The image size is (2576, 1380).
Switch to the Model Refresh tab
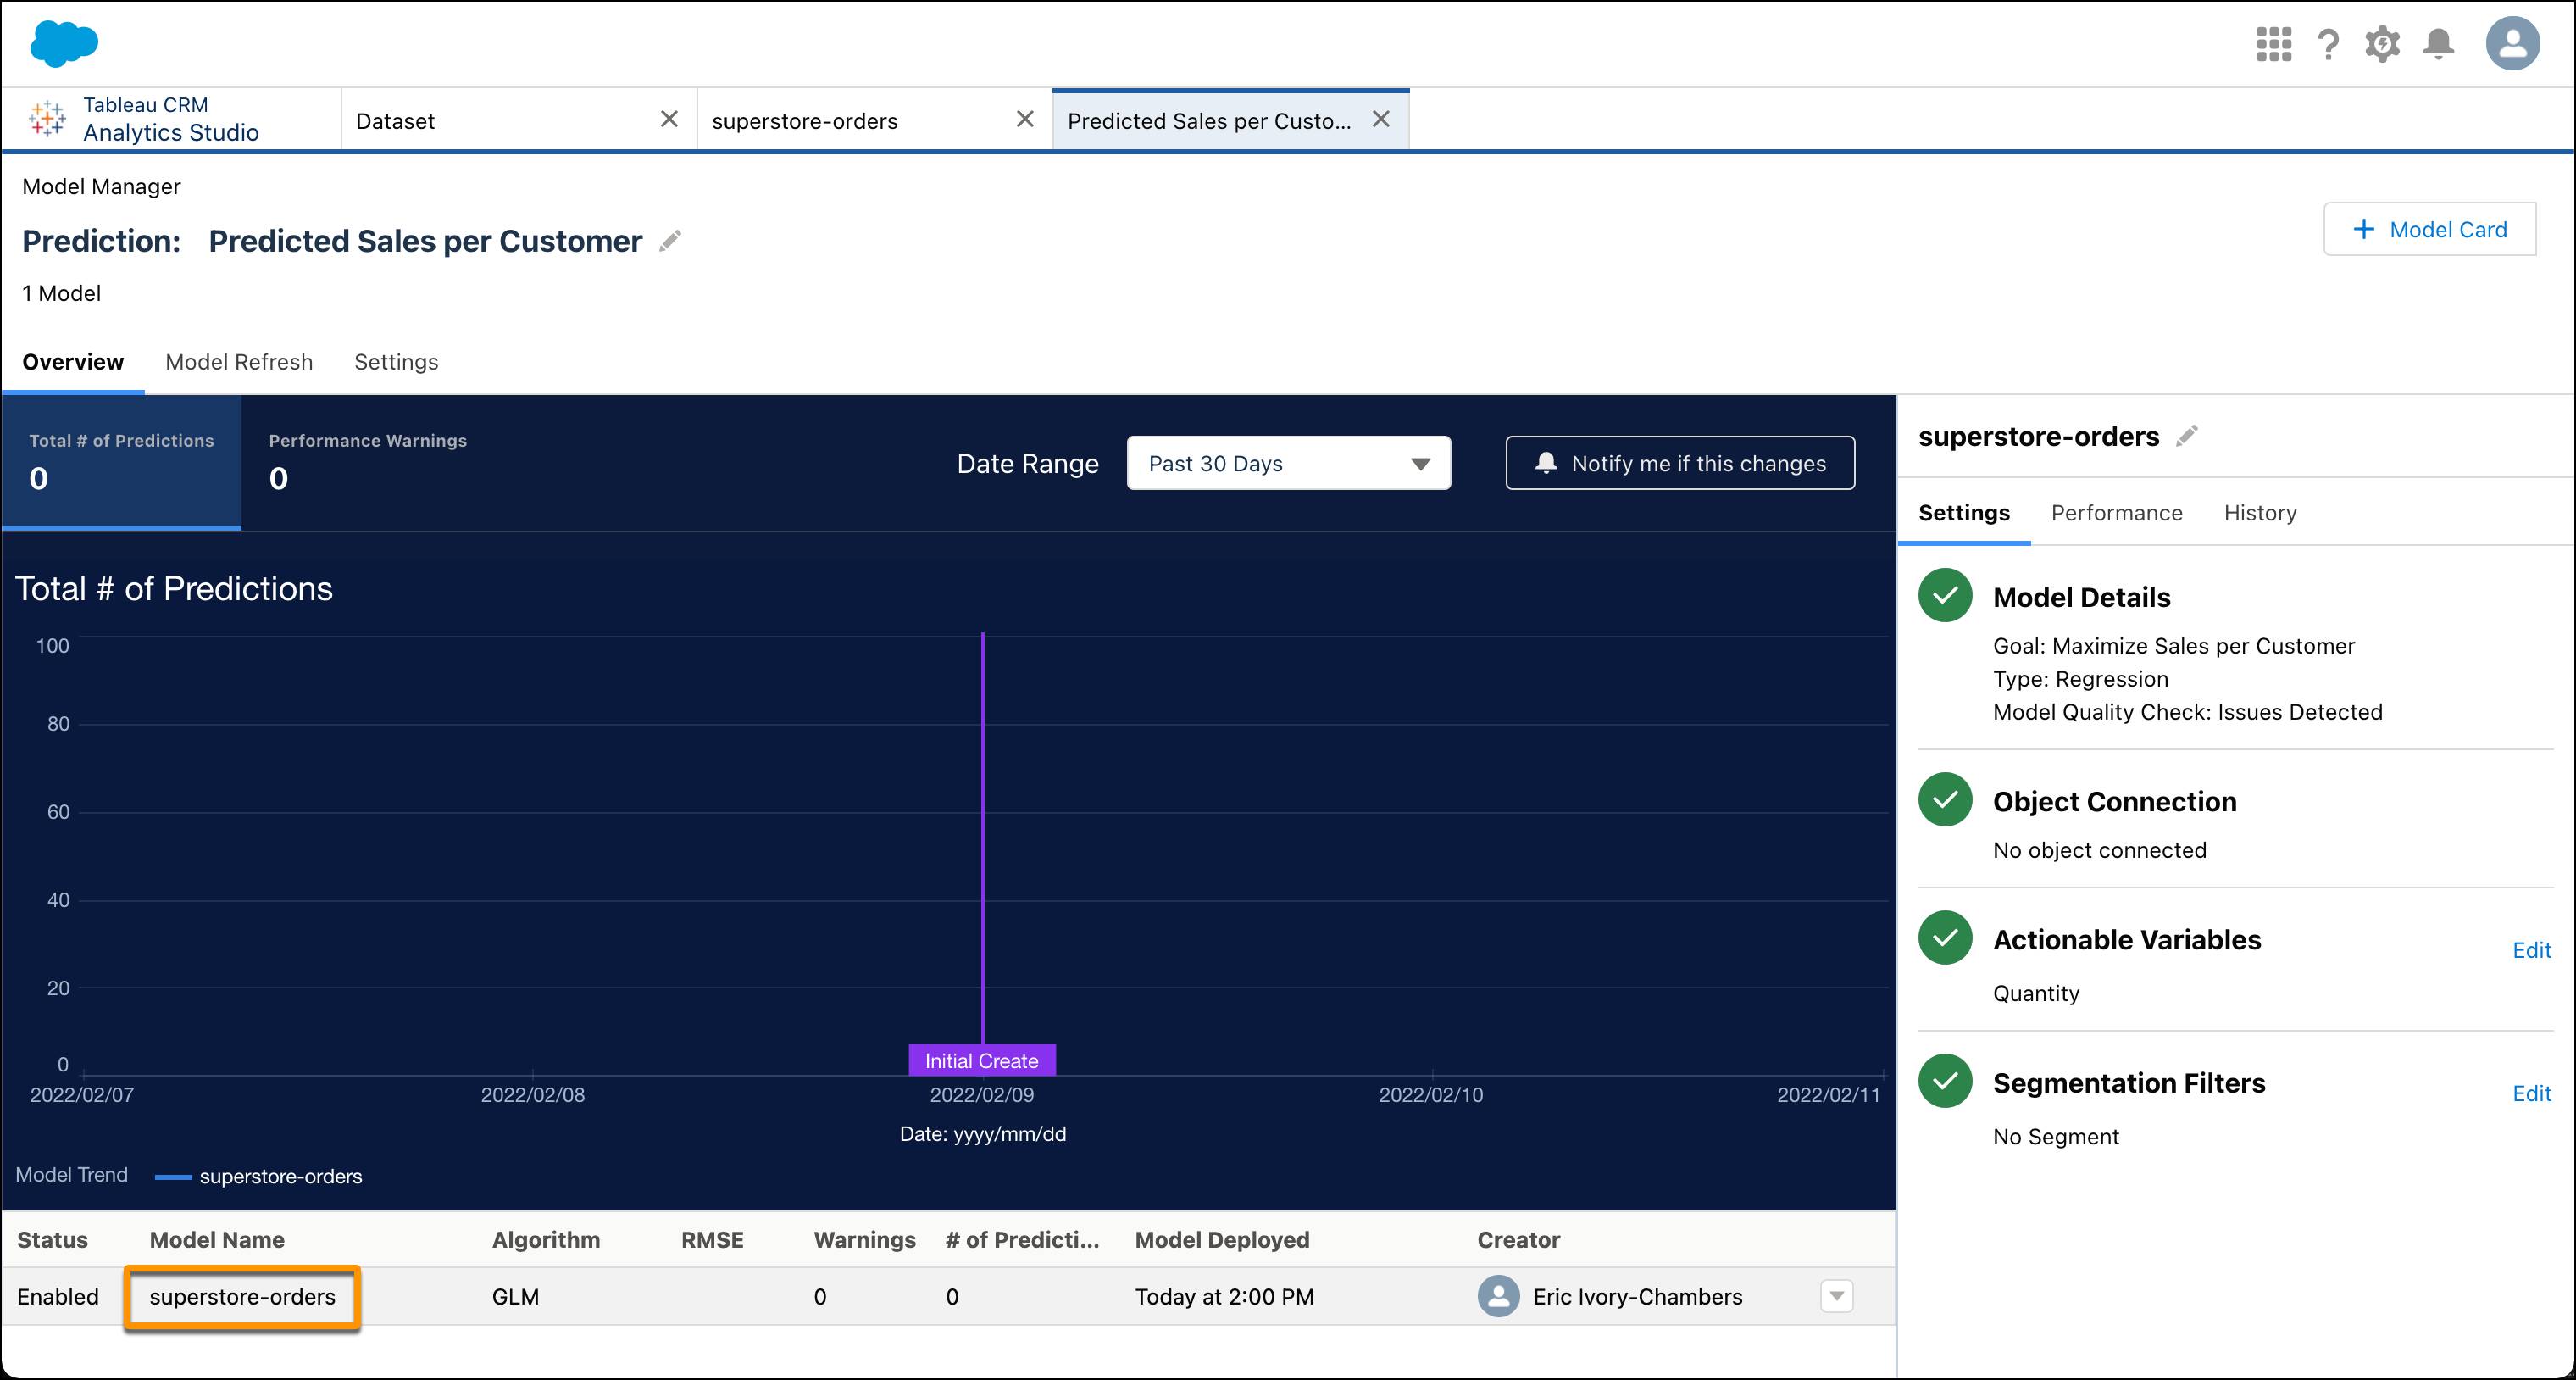(238, 362)
